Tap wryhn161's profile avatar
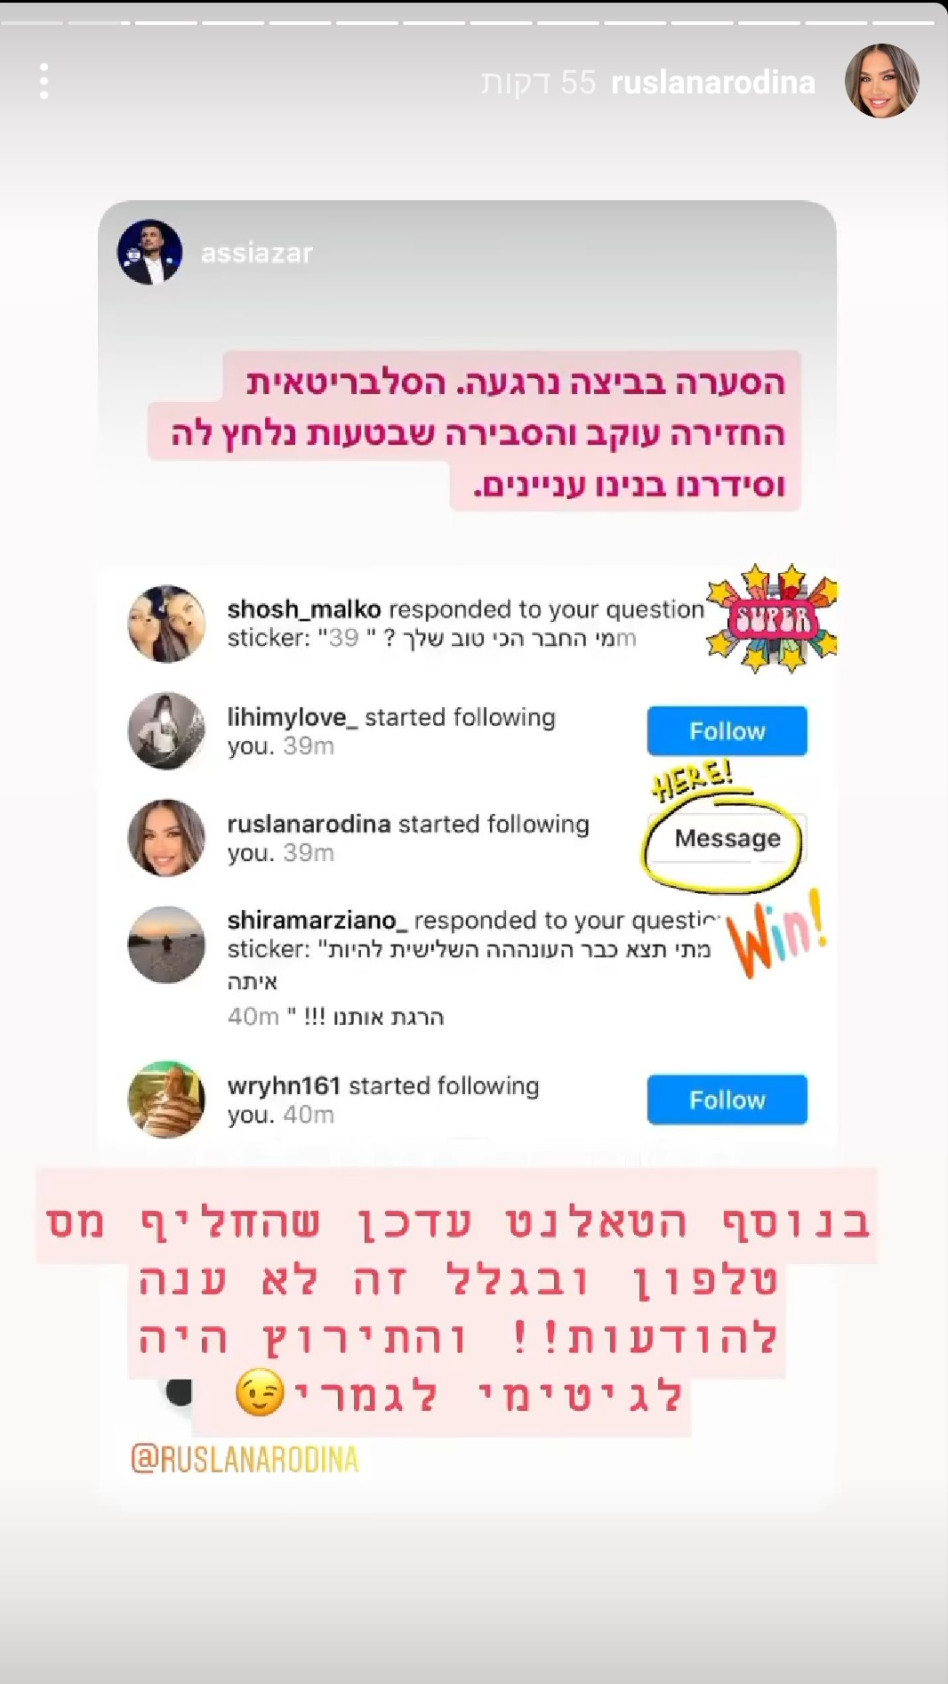Viewport: 948px width, 1684px height. tap(167, 1100)
